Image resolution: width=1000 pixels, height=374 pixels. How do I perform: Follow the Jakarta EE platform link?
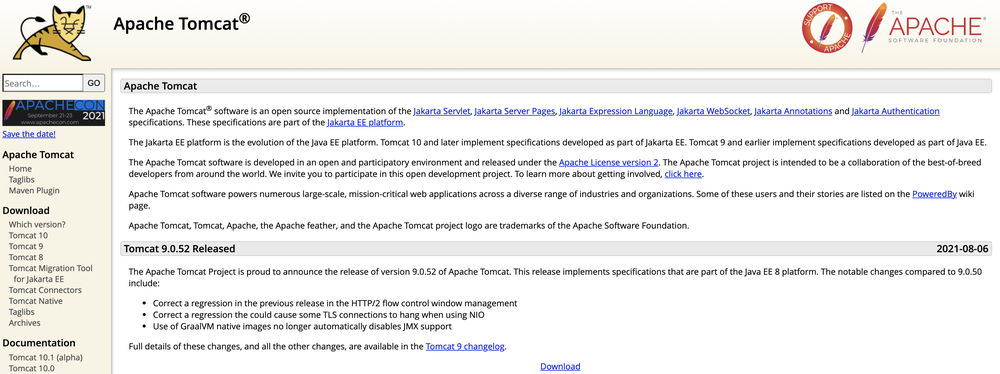(365, 122)
